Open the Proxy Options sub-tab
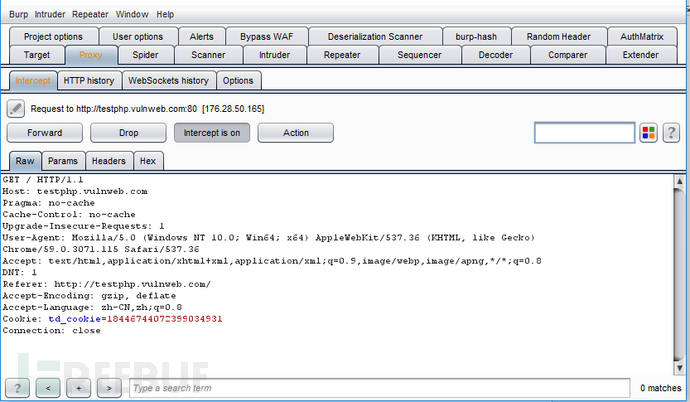This screenshot has width=690, height=402. pos(238,81)
